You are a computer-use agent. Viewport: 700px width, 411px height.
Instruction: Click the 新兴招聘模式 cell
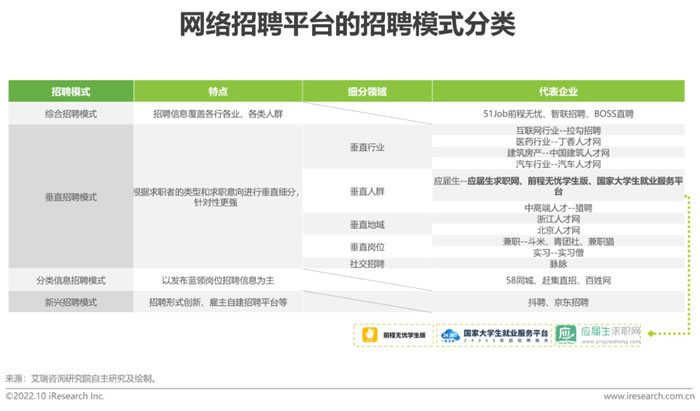coord(71,302)
